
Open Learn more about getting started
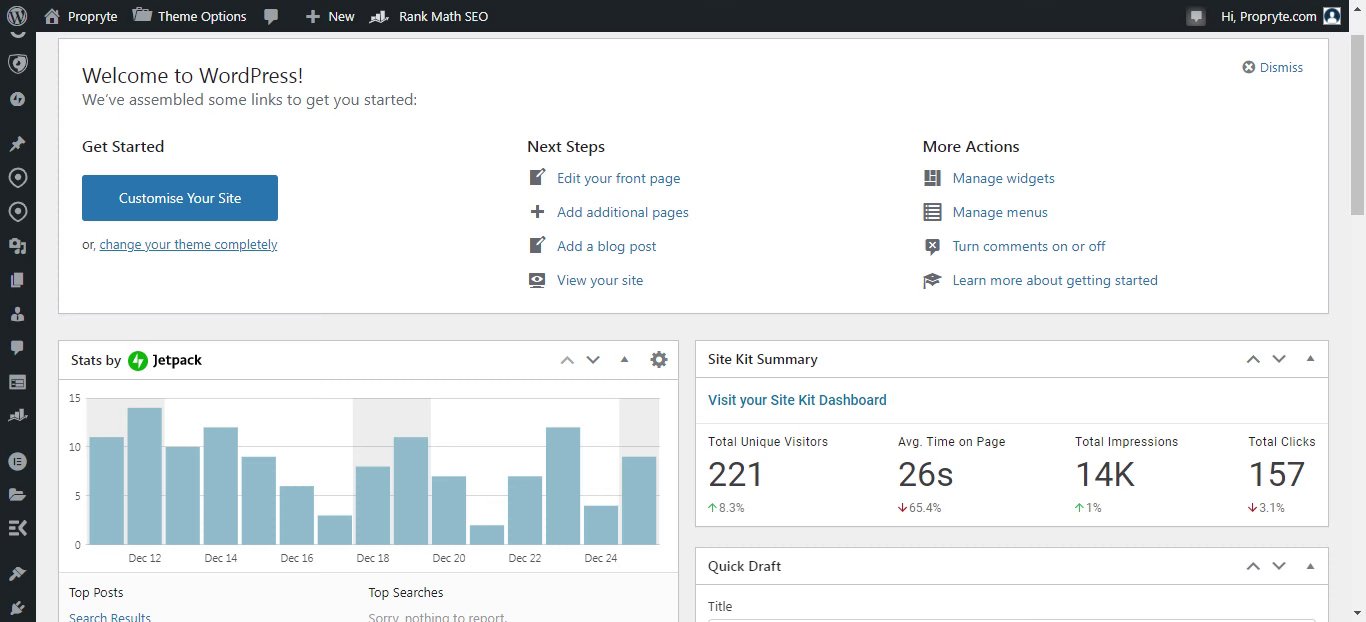pyautogui.click(x=1055, y=280)
